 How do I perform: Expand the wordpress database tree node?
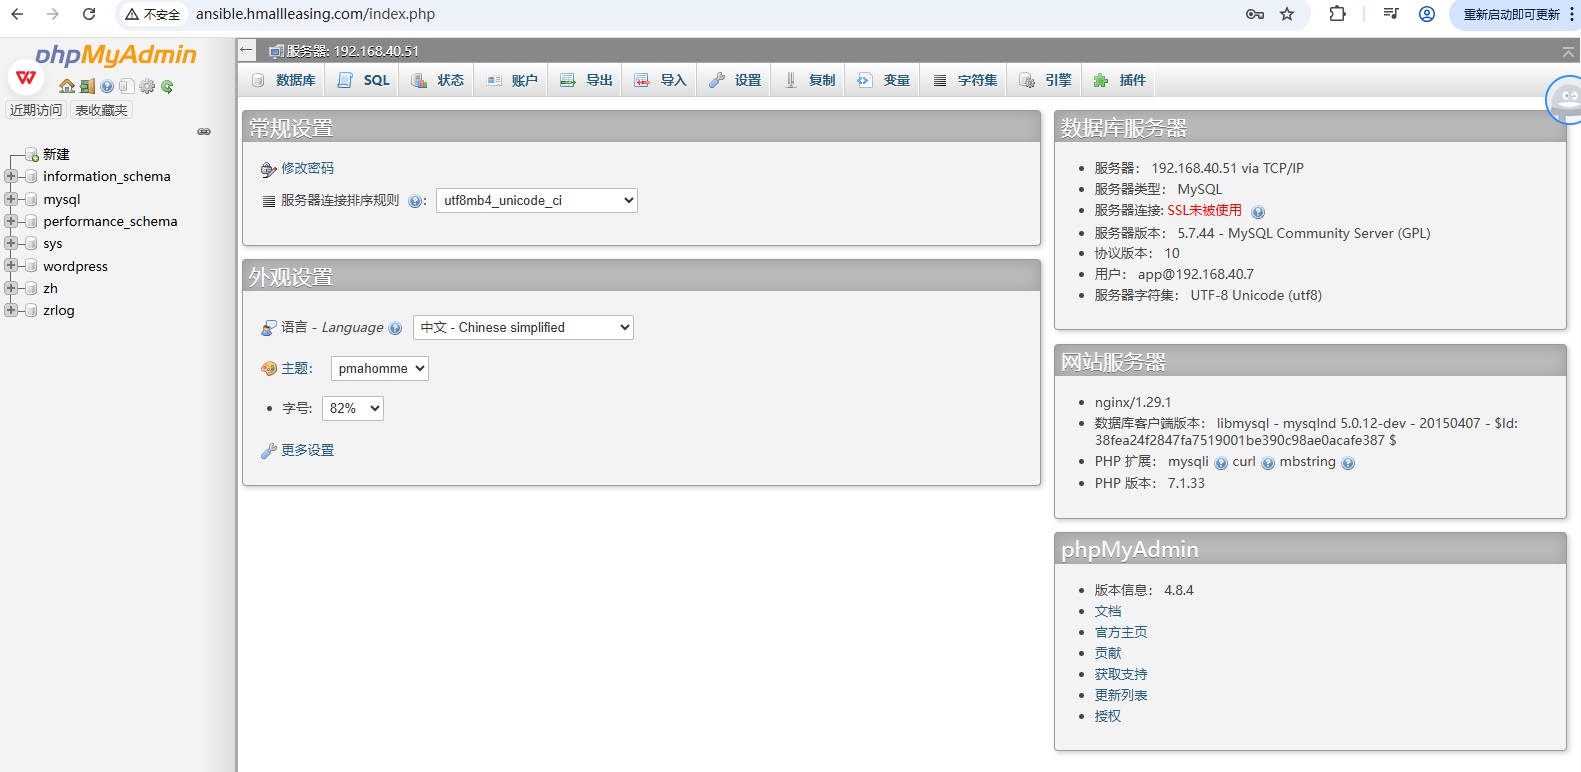tap(11, 266)
